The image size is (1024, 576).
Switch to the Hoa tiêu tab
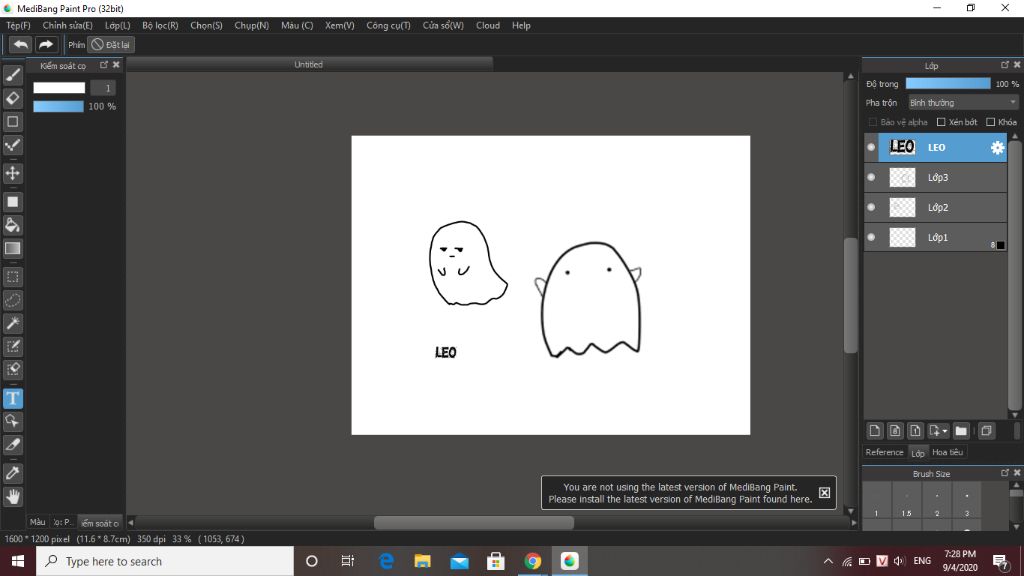(947, 452)
